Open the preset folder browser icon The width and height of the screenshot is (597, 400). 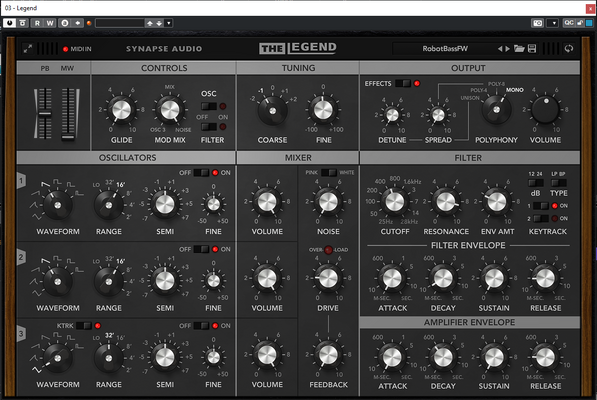point(519,49)
